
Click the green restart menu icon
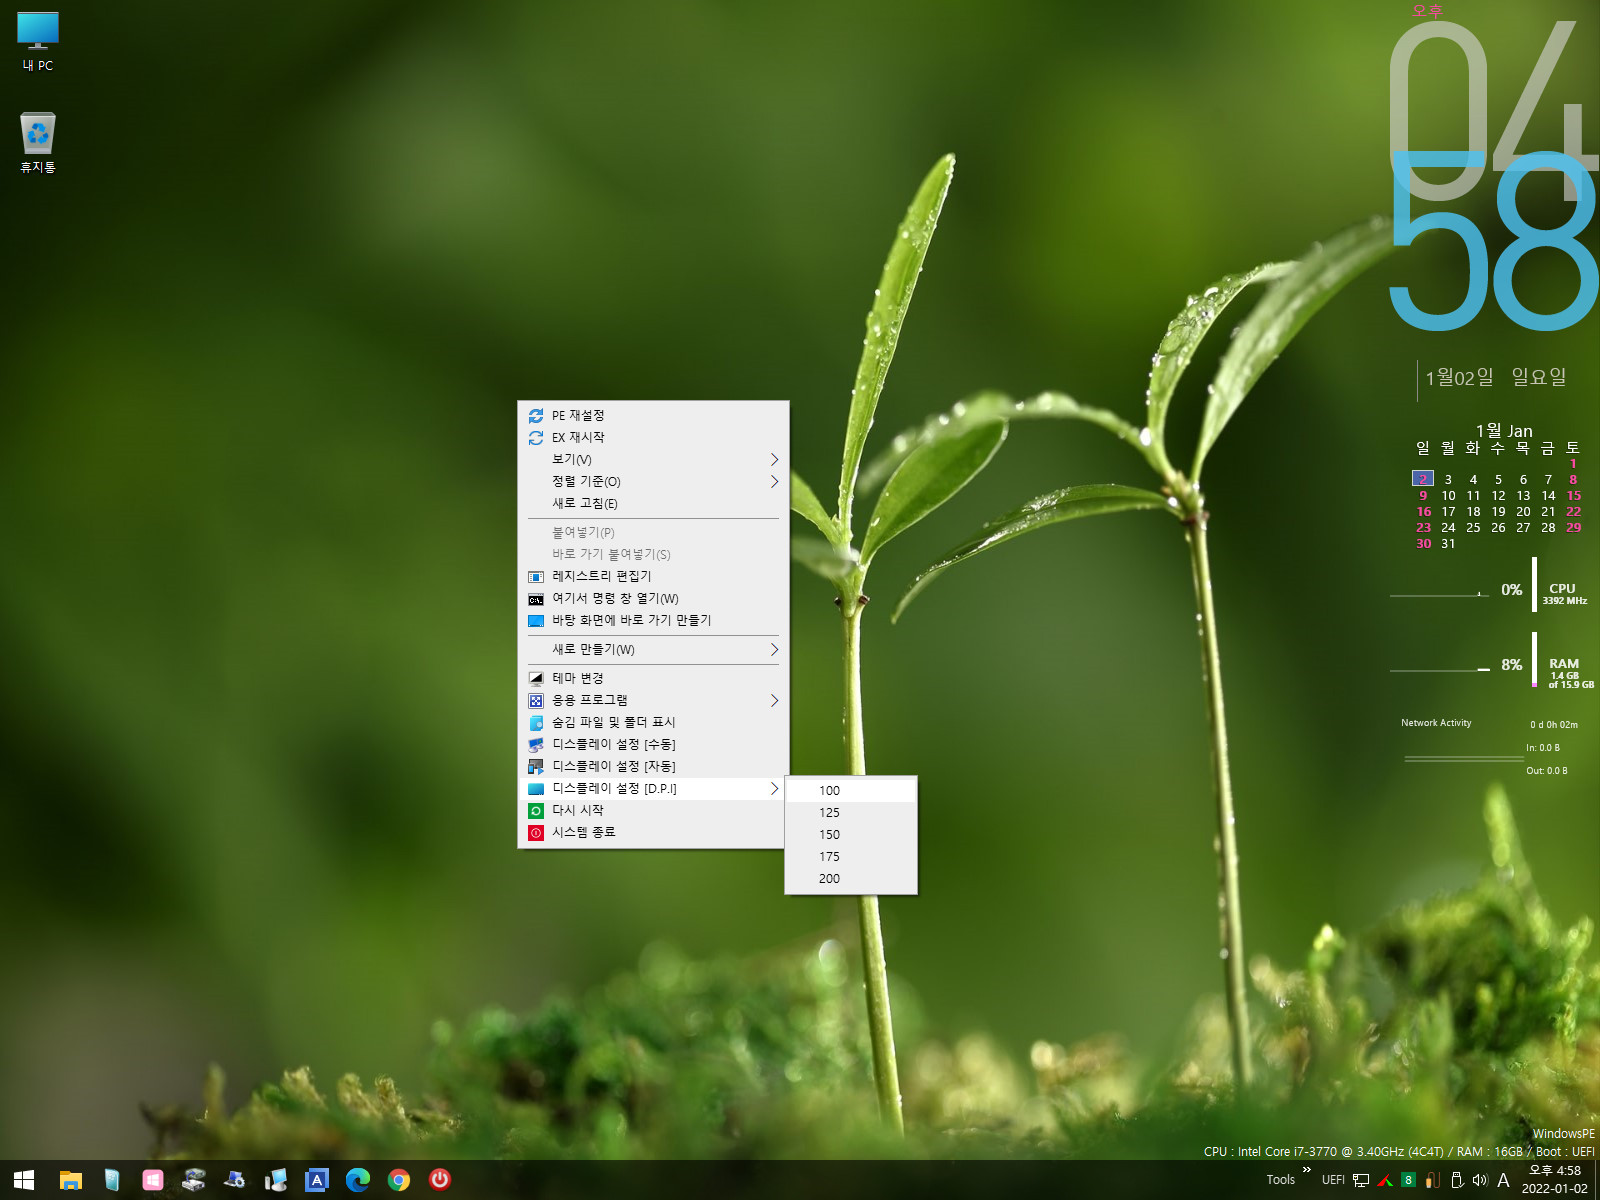[x=536, y=811]
